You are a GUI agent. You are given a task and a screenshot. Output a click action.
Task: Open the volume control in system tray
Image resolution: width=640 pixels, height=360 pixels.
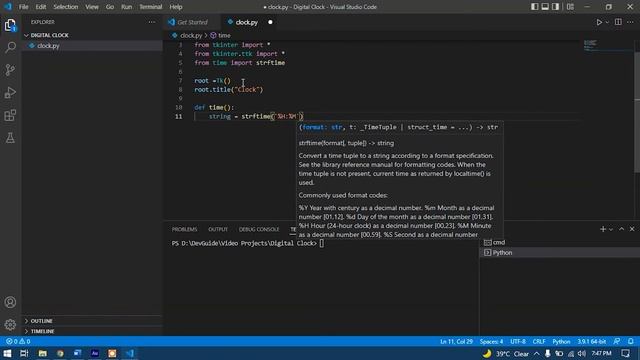[582, 353]
